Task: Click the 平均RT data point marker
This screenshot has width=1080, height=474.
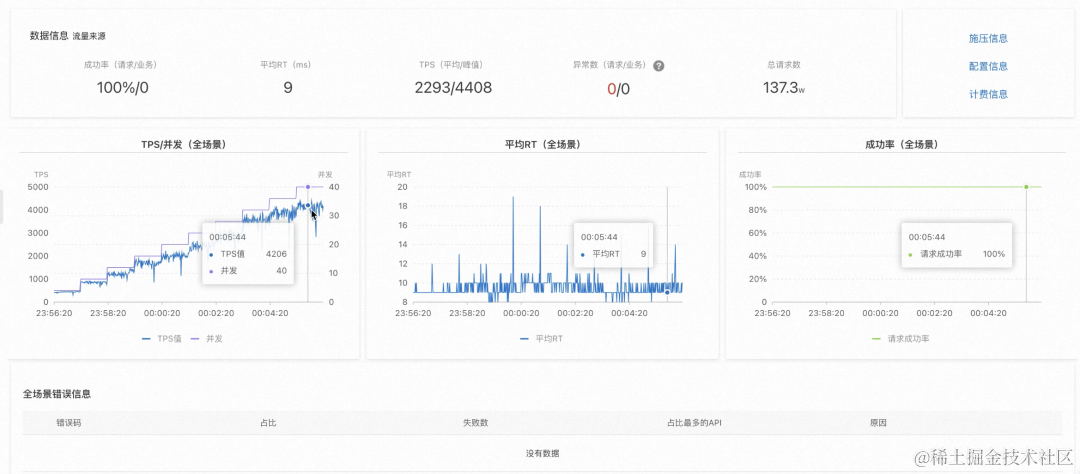Action: 667,292
